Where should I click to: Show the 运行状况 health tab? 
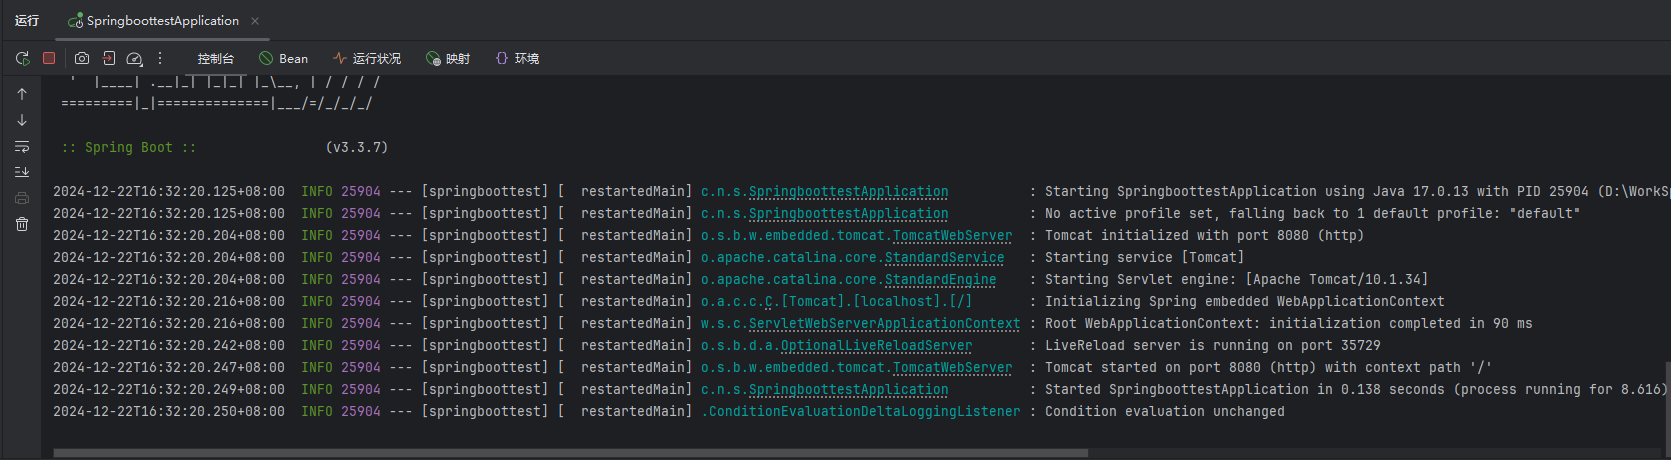point(367,59)
